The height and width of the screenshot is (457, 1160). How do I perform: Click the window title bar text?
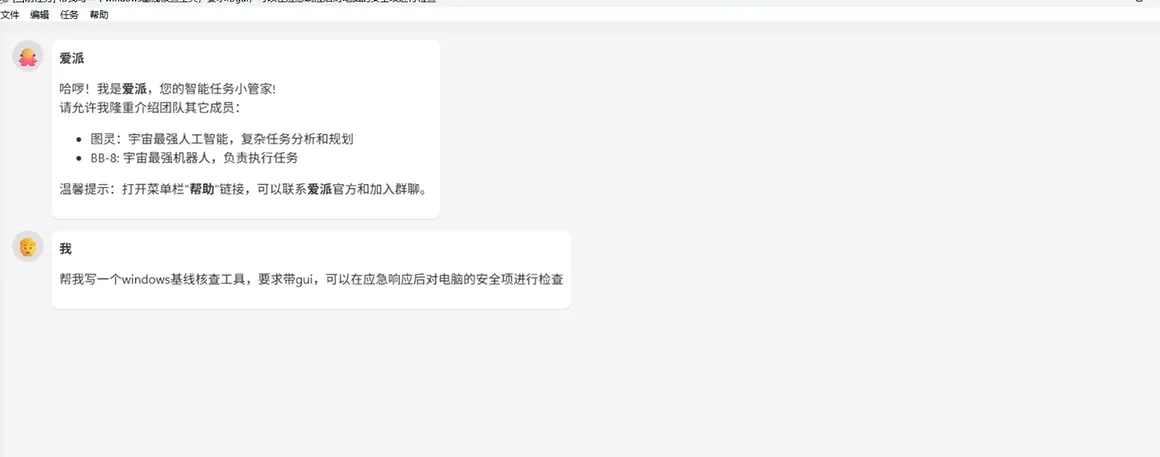click(222, 1)
